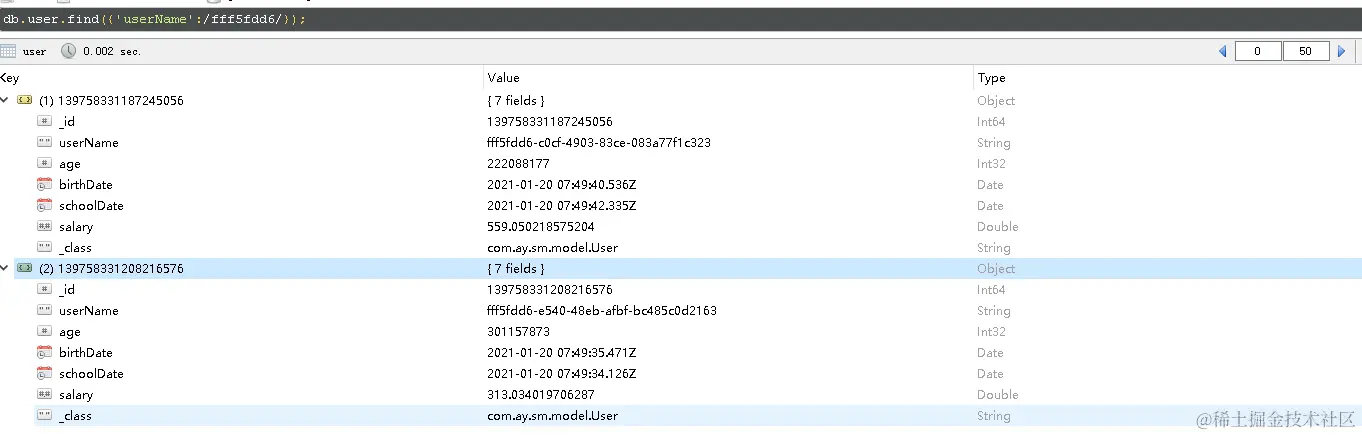Viewport: 1362px width, 436px height.
Task: Click the Int64 icon of _id in document 2
Action: click(44, 289)
